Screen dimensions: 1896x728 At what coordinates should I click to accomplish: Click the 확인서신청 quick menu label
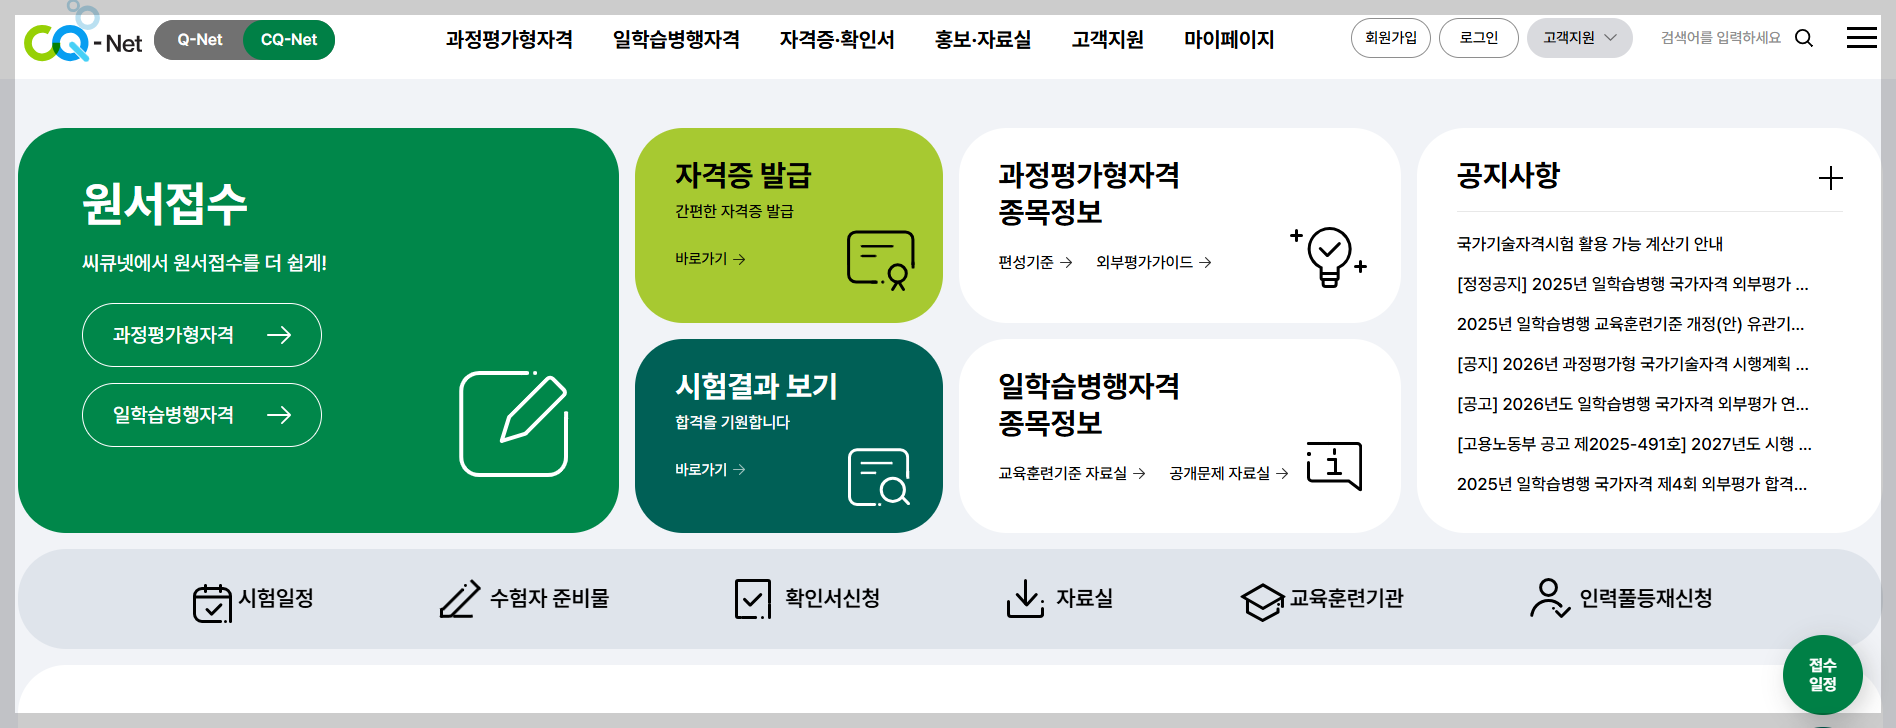(832, 598)
